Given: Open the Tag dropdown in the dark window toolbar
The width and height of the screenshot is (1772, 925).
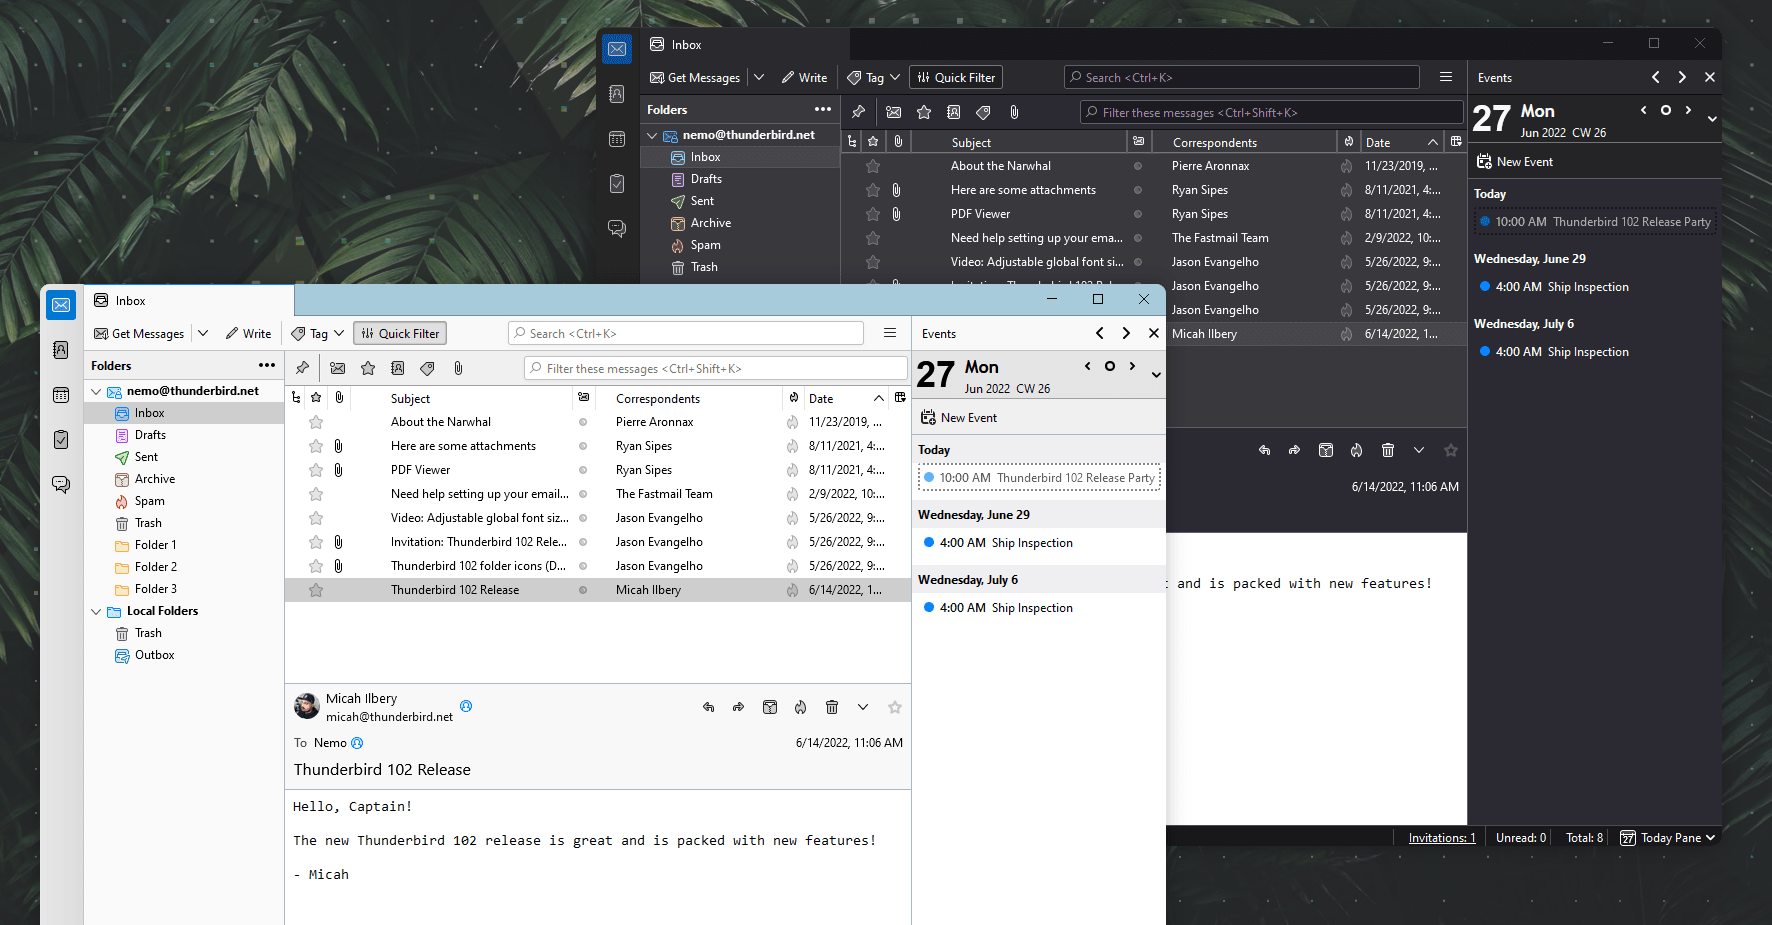Looking at the screenshot, I should pyautogui.click(x=874, y=78).
